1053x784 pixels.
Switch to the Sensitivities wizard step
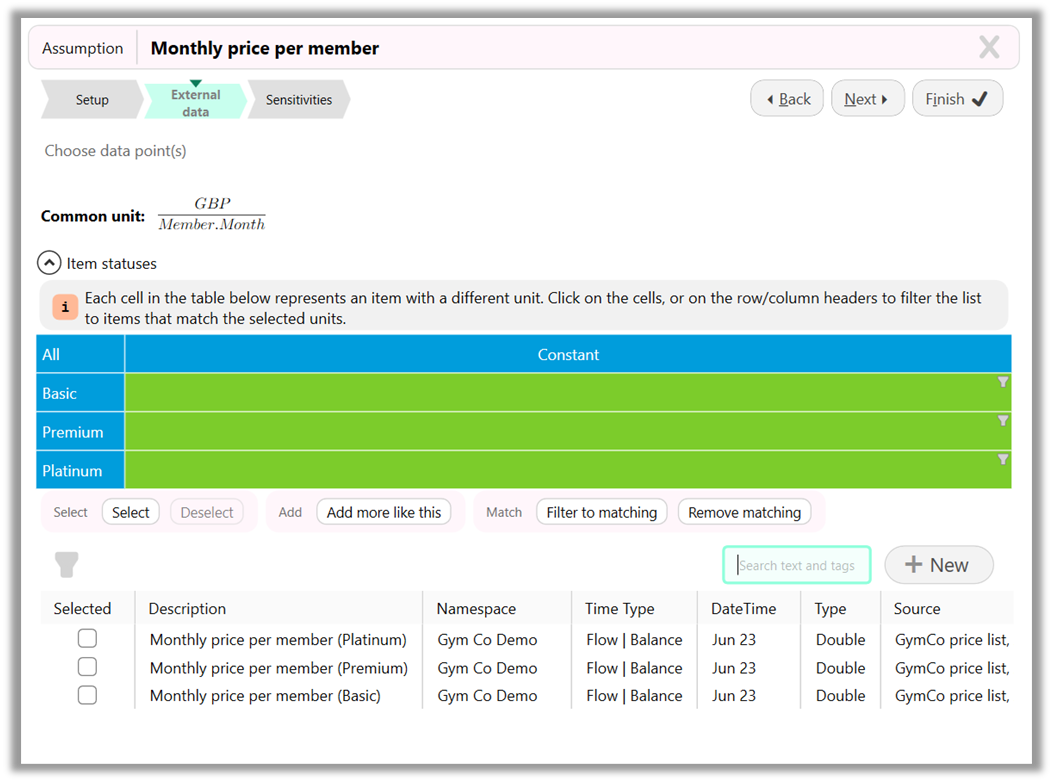pyautogui.click(x=297, y=99)
